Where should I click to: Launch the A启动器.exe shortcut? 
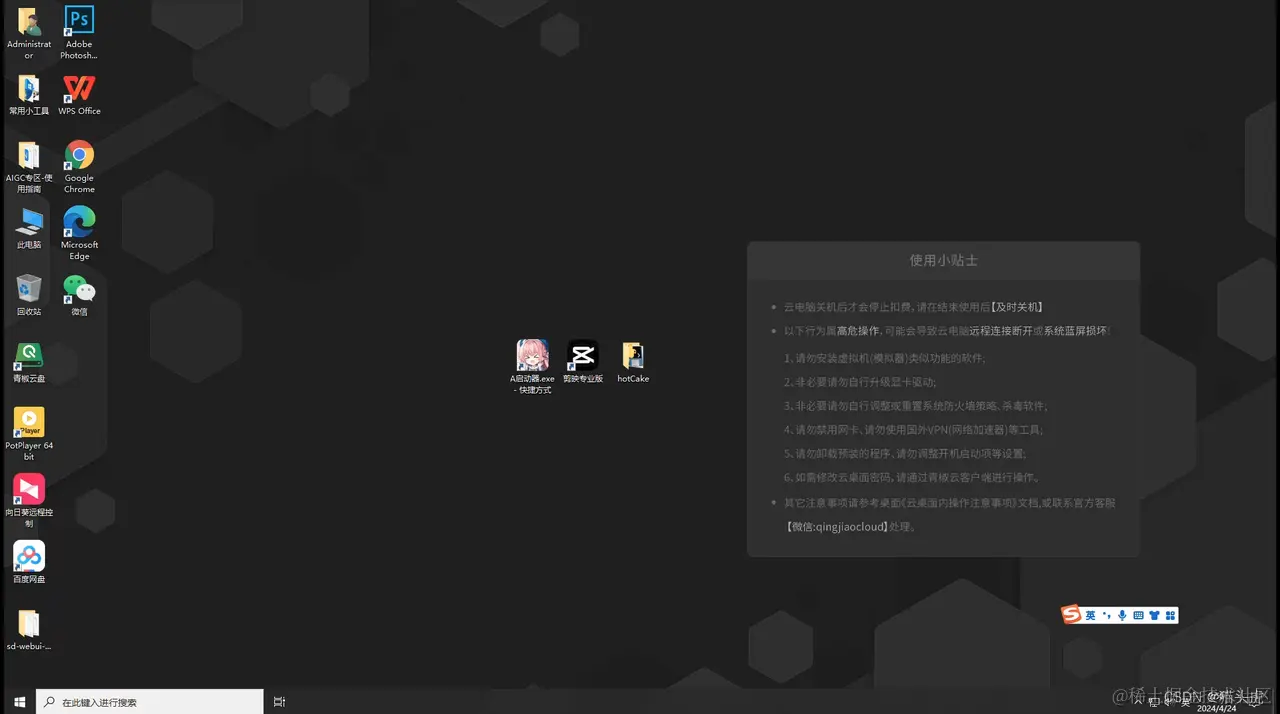[532, 355]
